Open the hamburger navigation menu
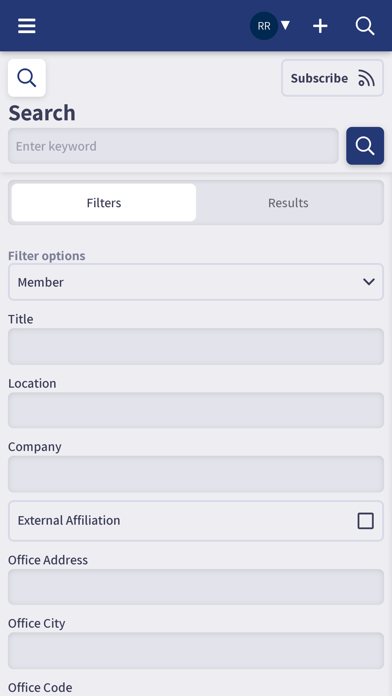The height and width of the screenshot is (696, 392). coord(27,26)
